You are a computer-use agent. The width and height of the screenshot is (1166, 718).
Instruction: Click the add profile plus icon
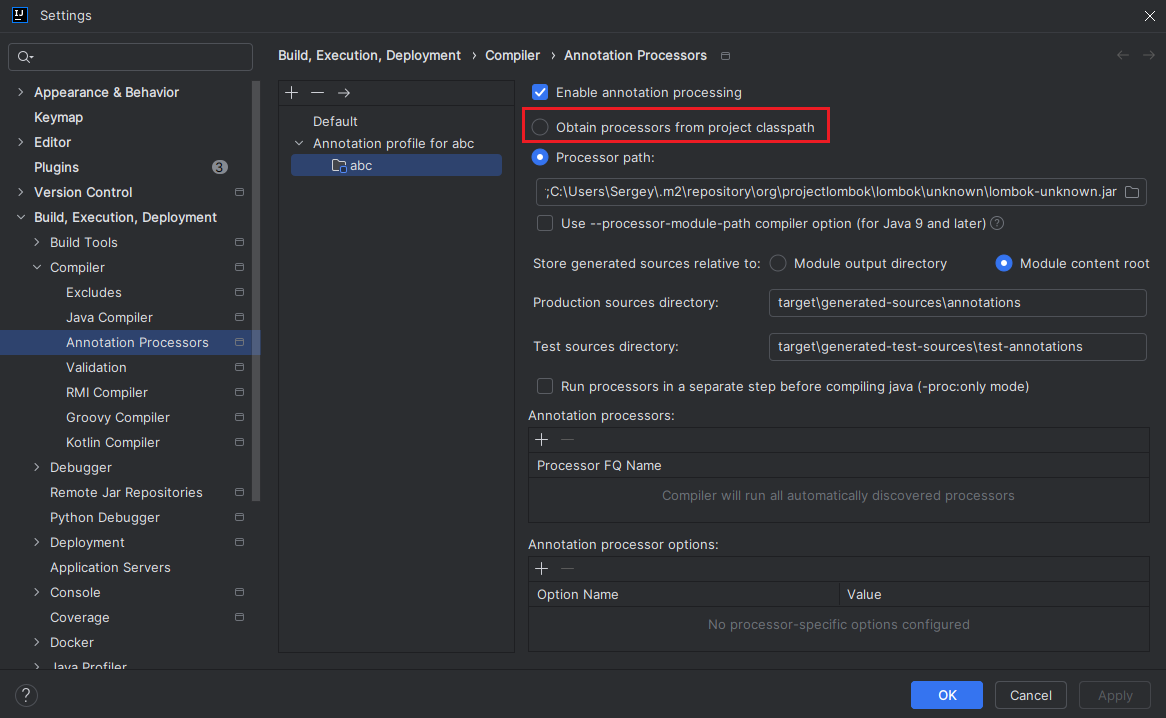coord(291,93)
